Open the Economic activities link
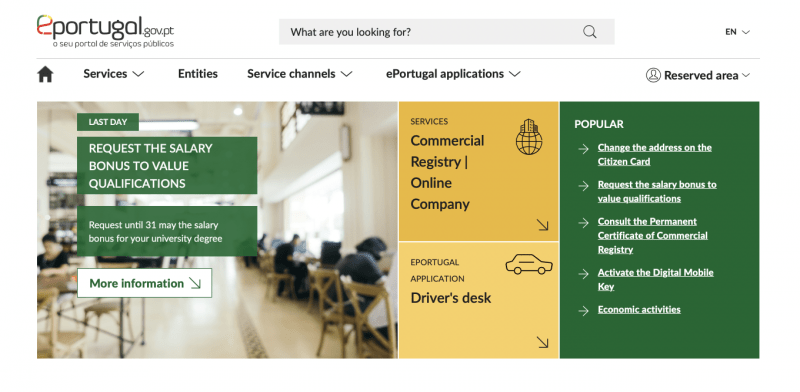Viewport: 800px width, 392px height. click(639, 309)
